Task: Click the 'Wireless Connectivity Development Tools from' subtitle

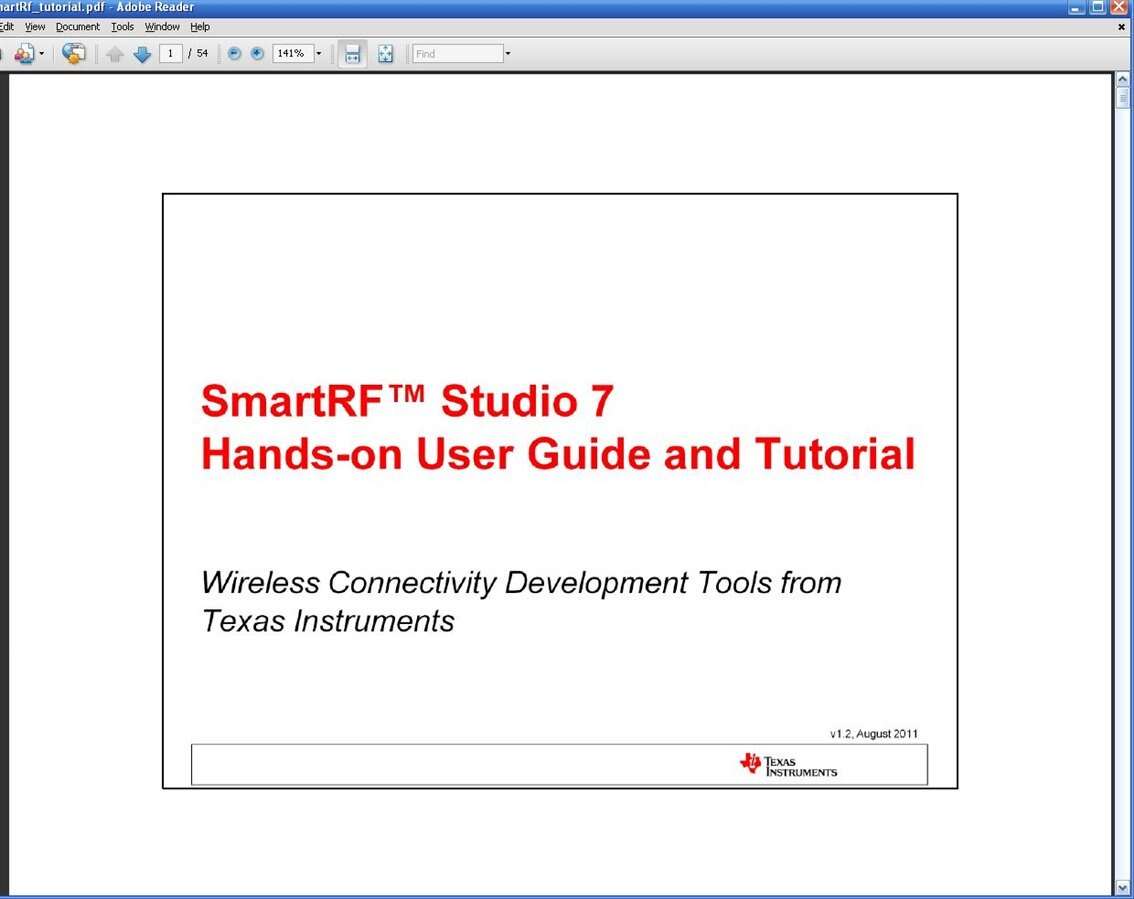Action: 521,583
